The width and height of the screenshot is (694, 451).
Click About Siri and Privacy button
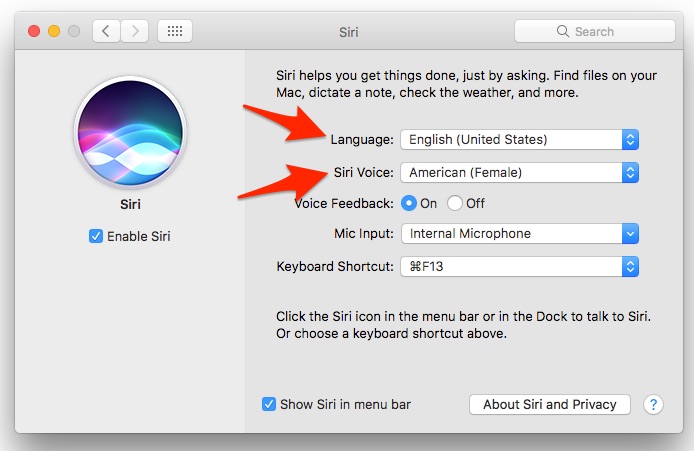[x=549, y=405]
